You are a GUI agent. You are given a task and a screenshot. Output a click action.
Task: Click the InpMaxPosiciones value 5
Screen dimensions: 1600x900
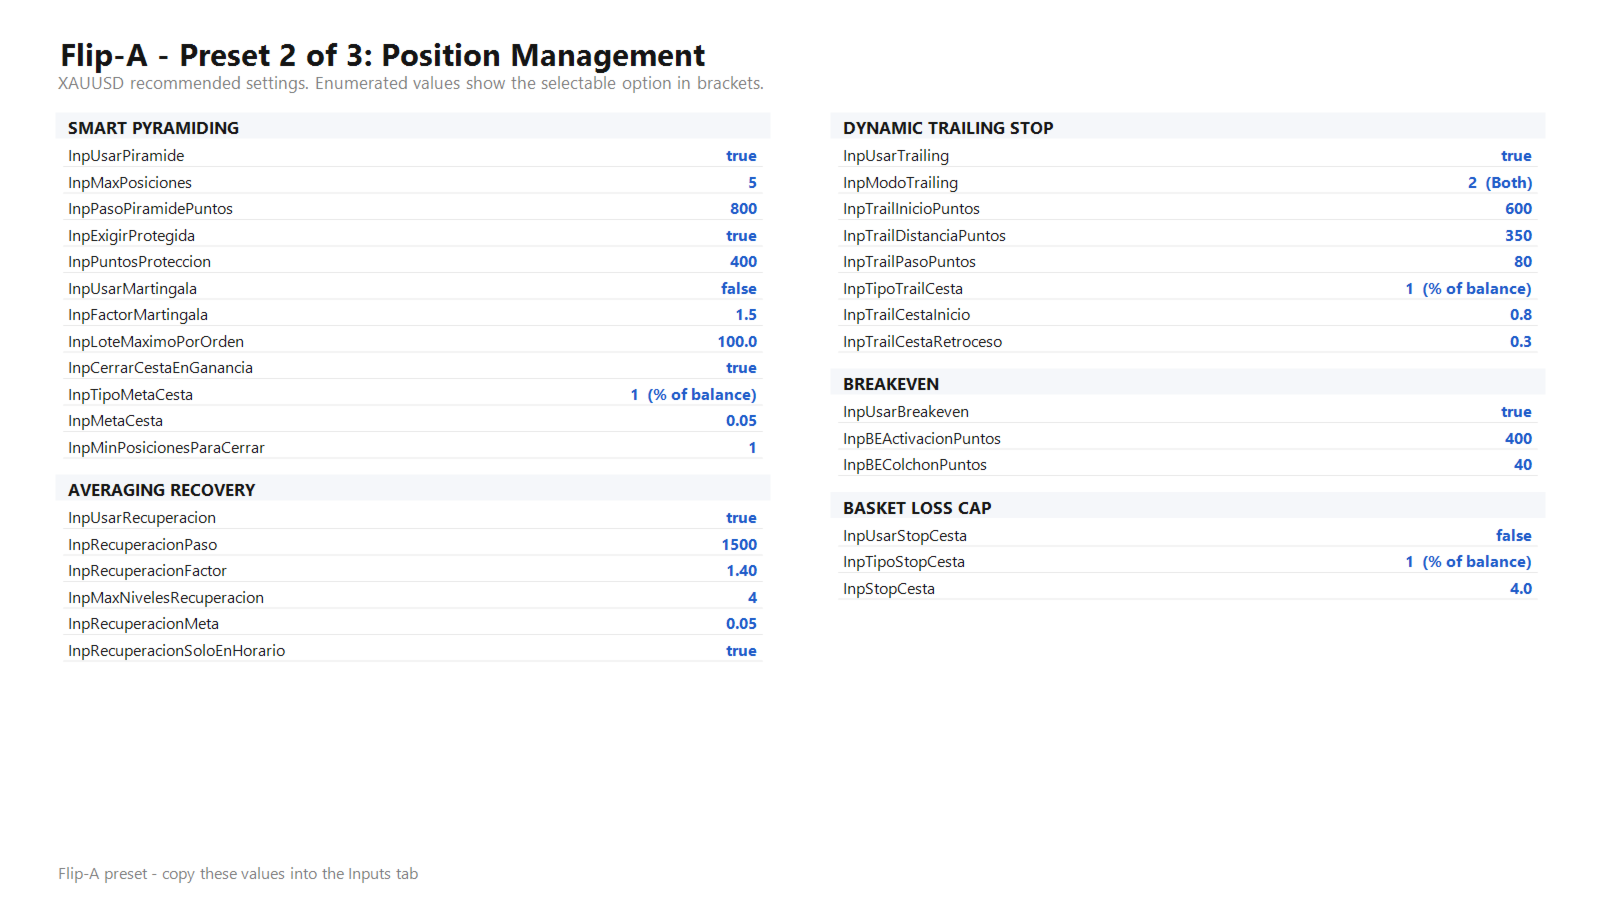click(752, 183)
